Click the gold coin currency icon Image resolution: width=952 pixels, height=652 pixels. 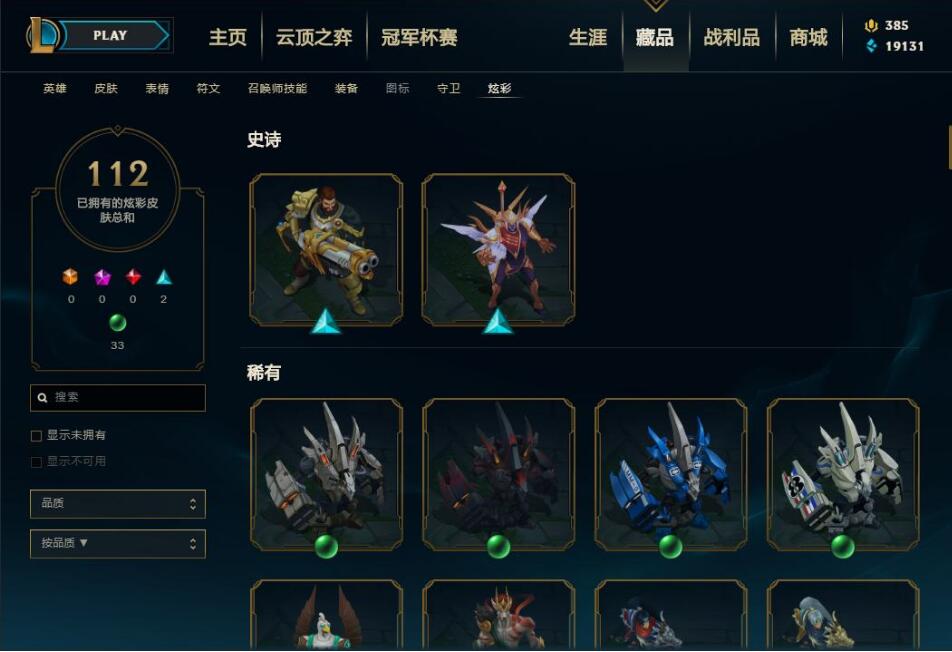[x=871, y=25]
